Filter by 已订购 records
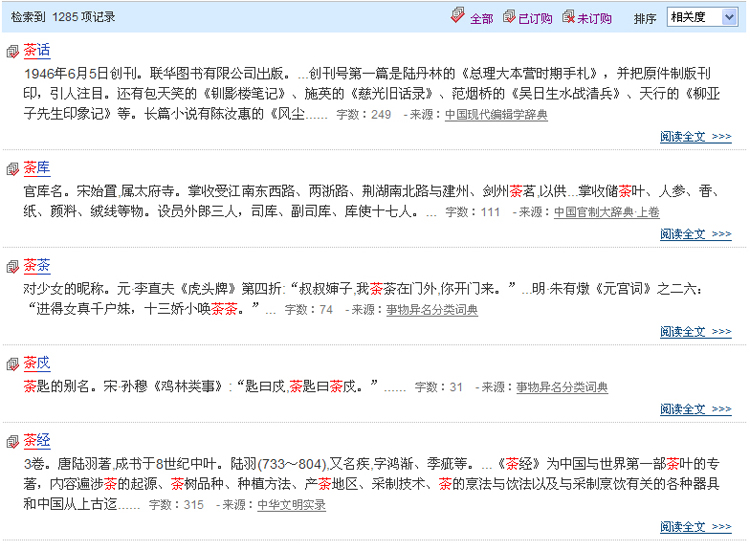 [535, 18]
